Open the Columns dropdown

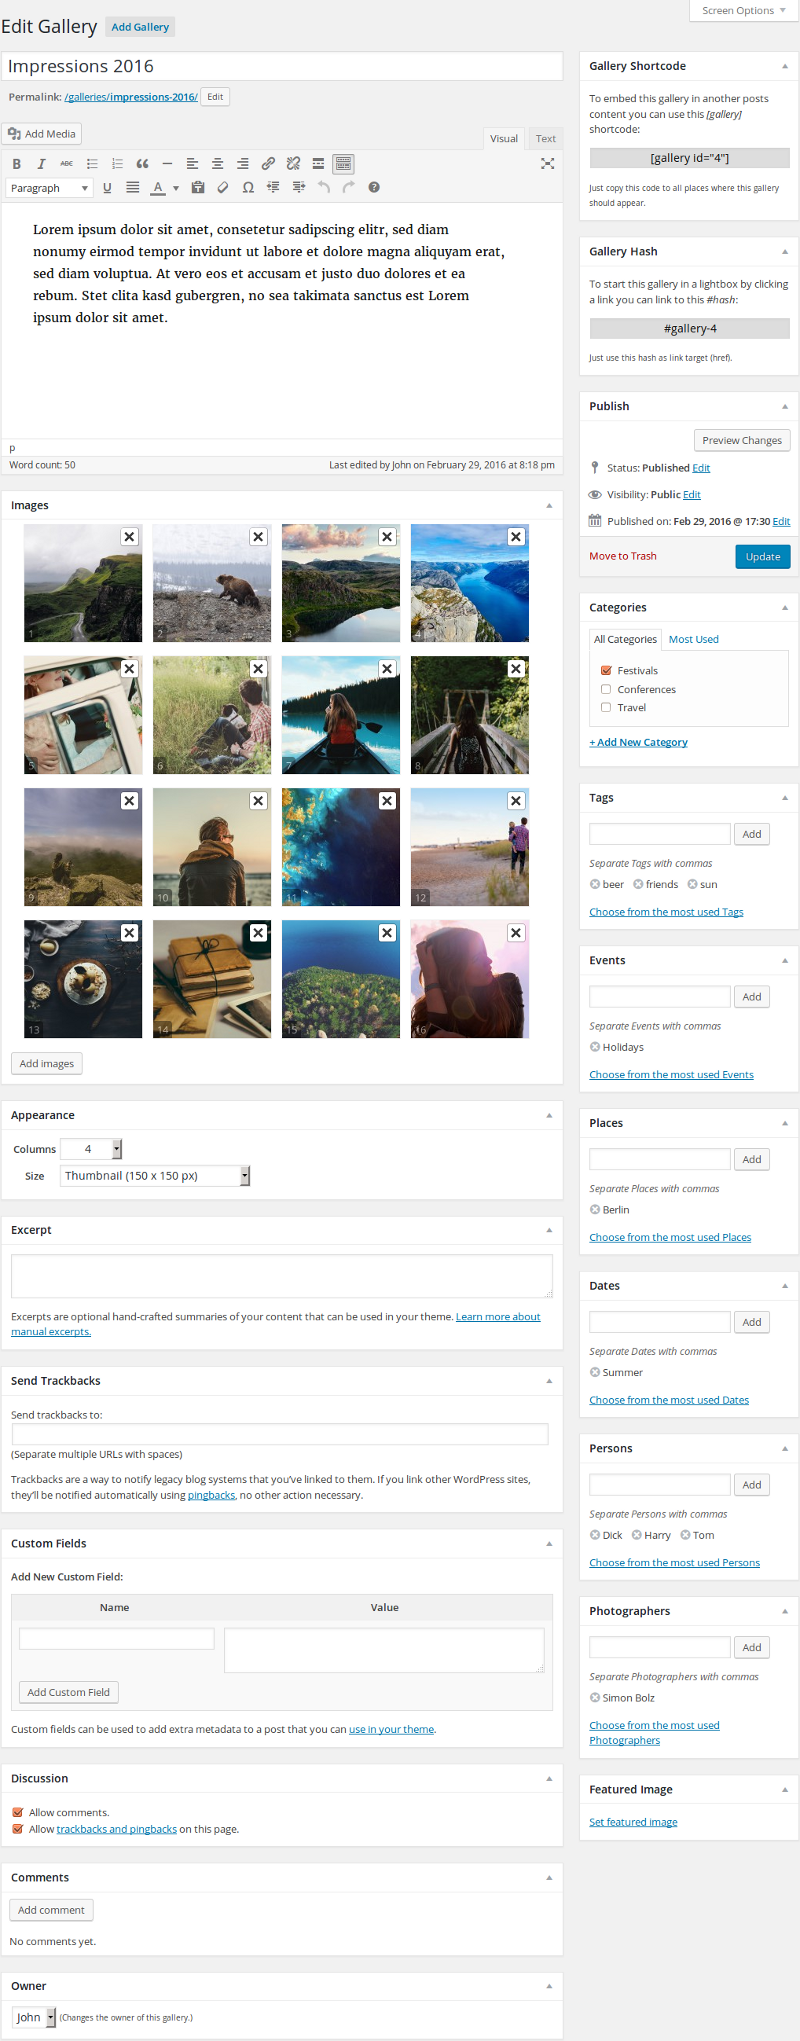click(x=91, y=1149)
